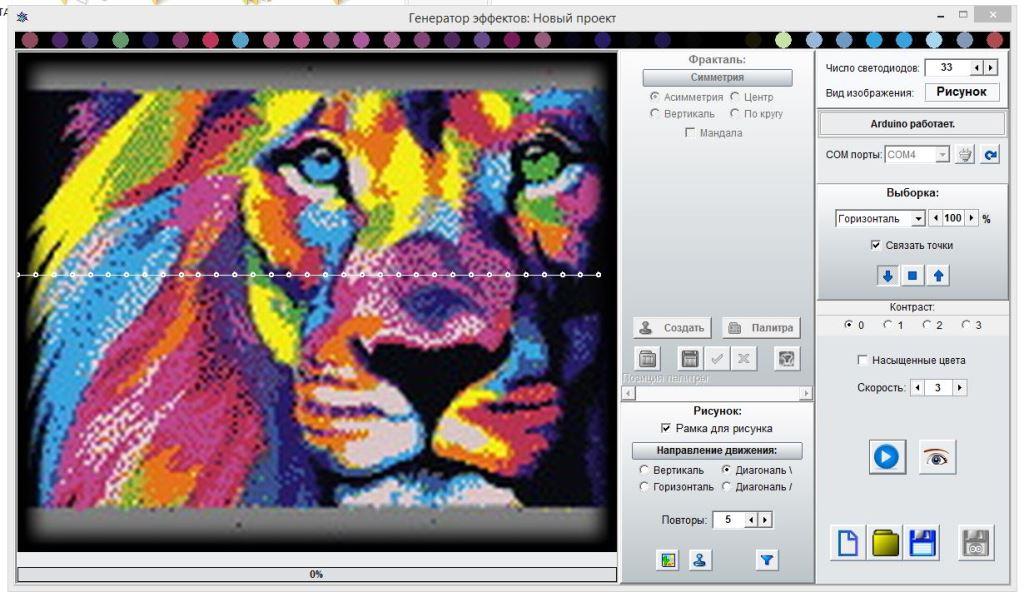Click the blue play button
Viewport: 1024px width, 602px height.
(887, 456)
